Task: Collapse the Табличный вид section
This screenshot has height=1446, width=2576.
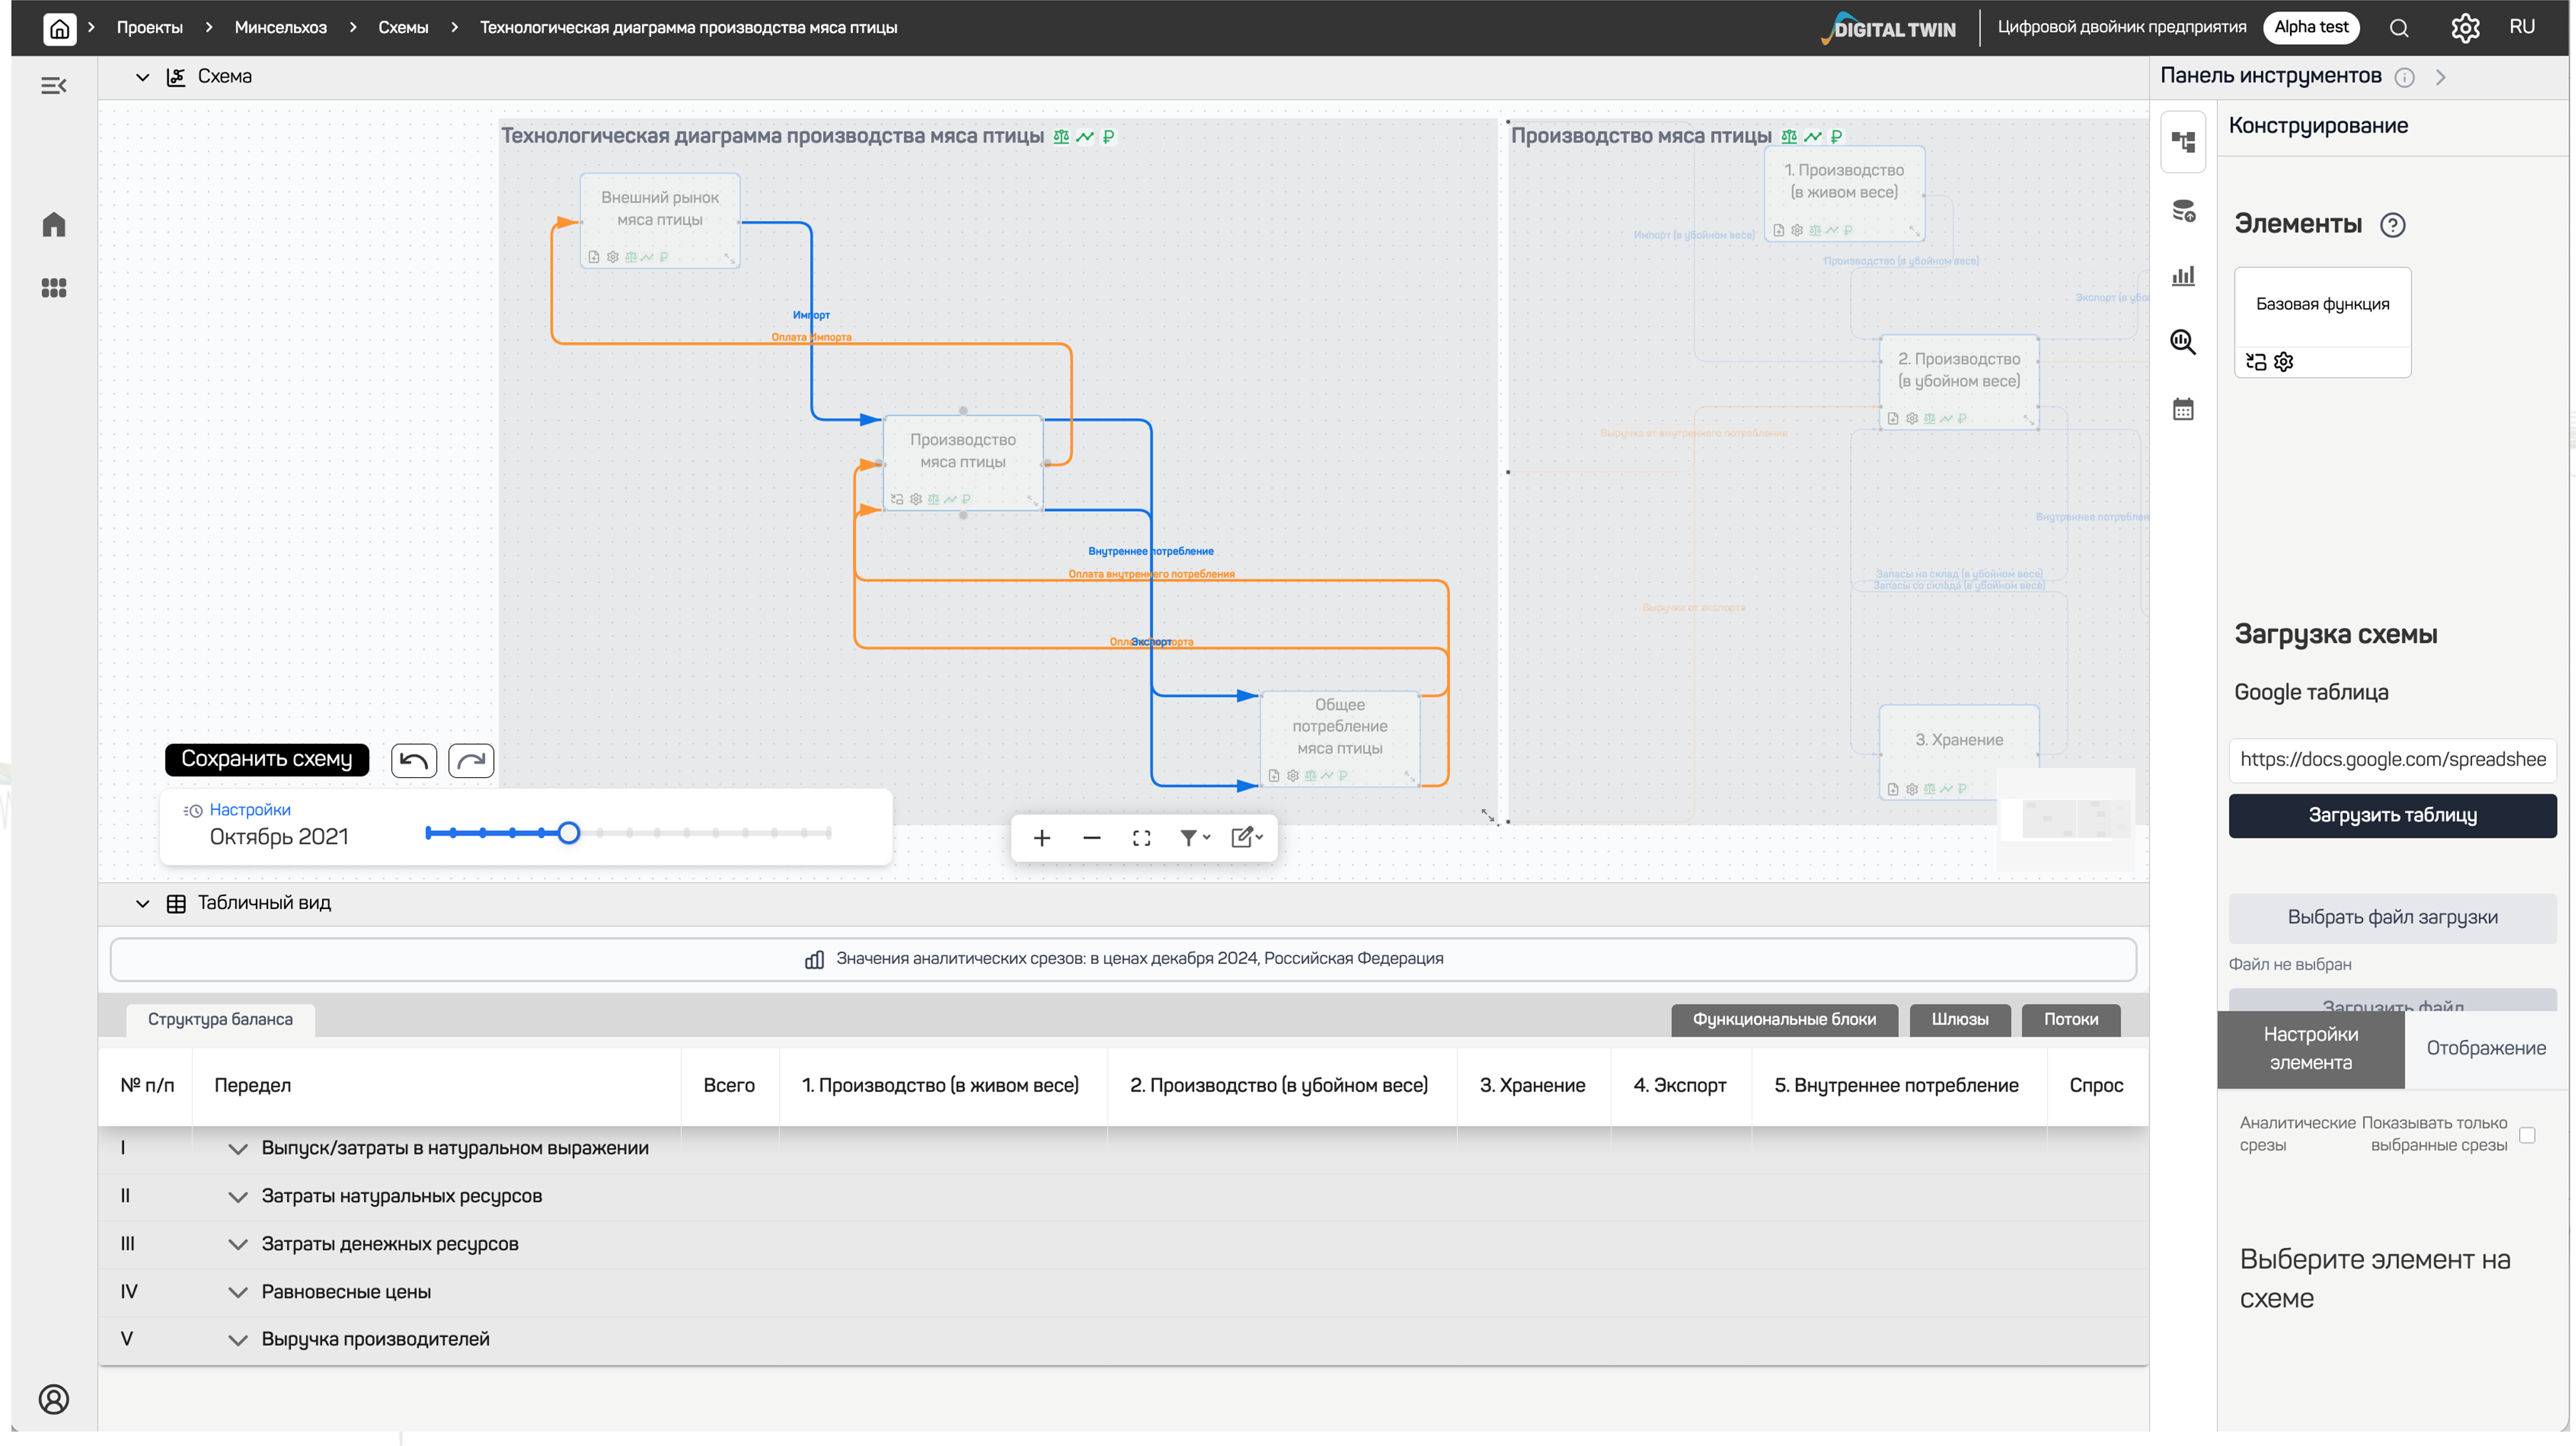Action: [x=142, y=904]
